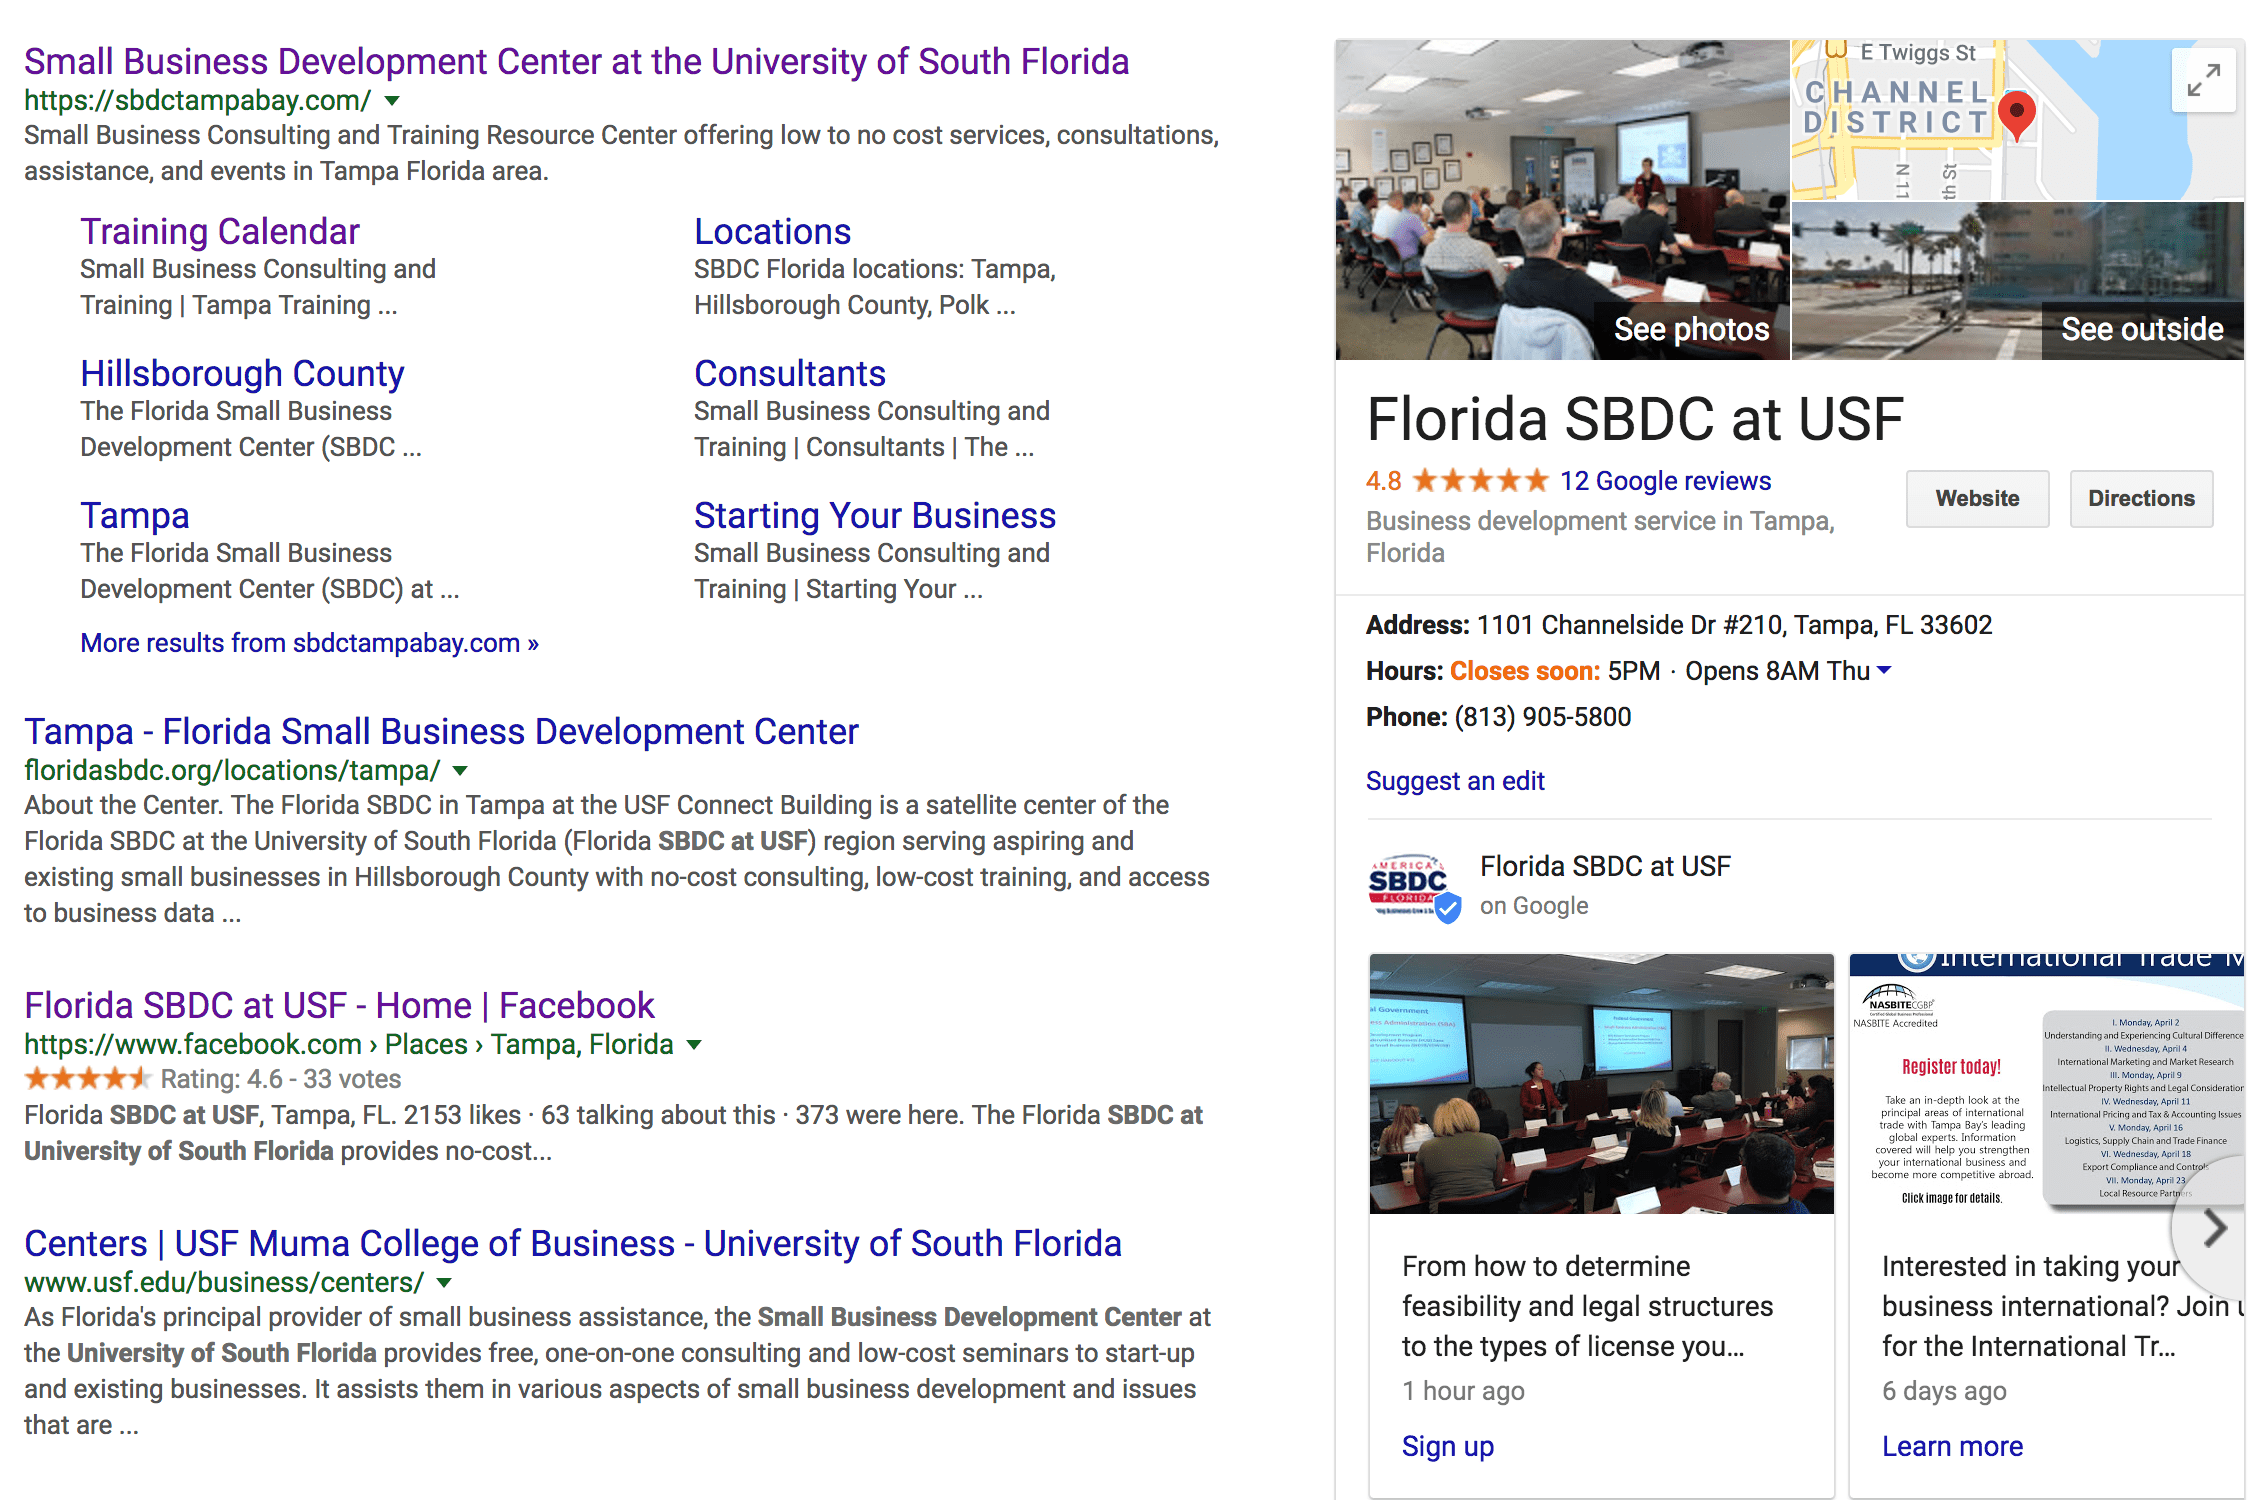Open the 12 Google reviews link
The width and height of the screenshot is (2268, 1500).
click(x=1664, y=480)
